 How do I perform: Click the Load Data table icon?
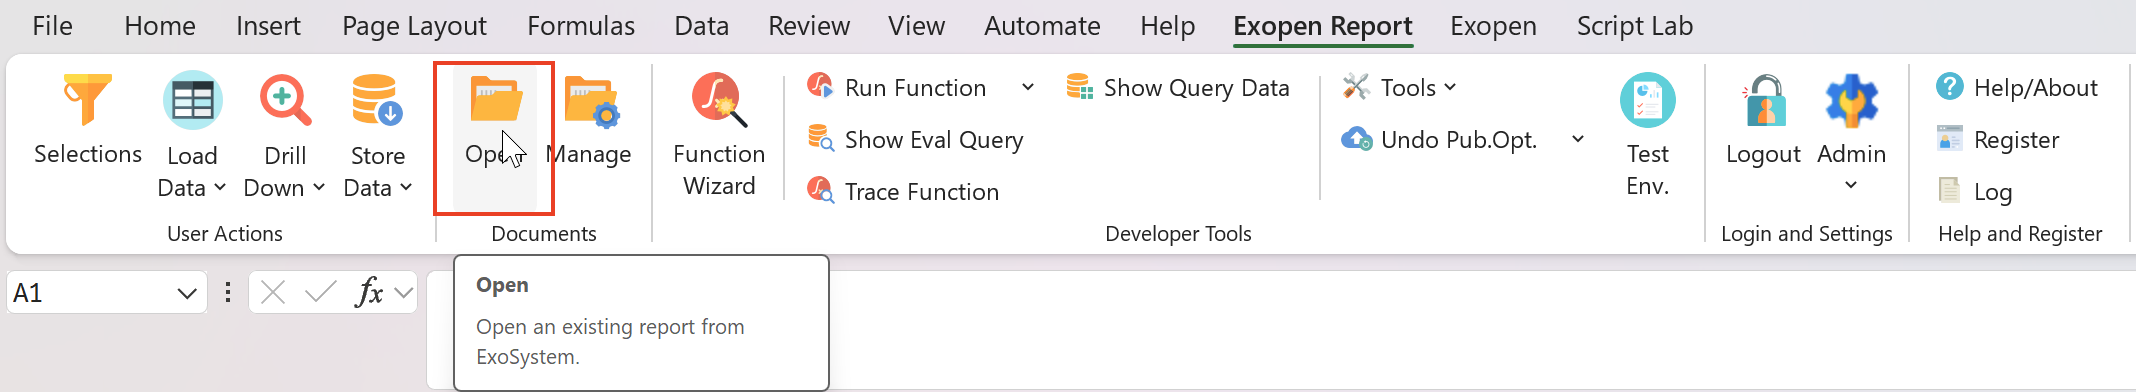point(192,100)
